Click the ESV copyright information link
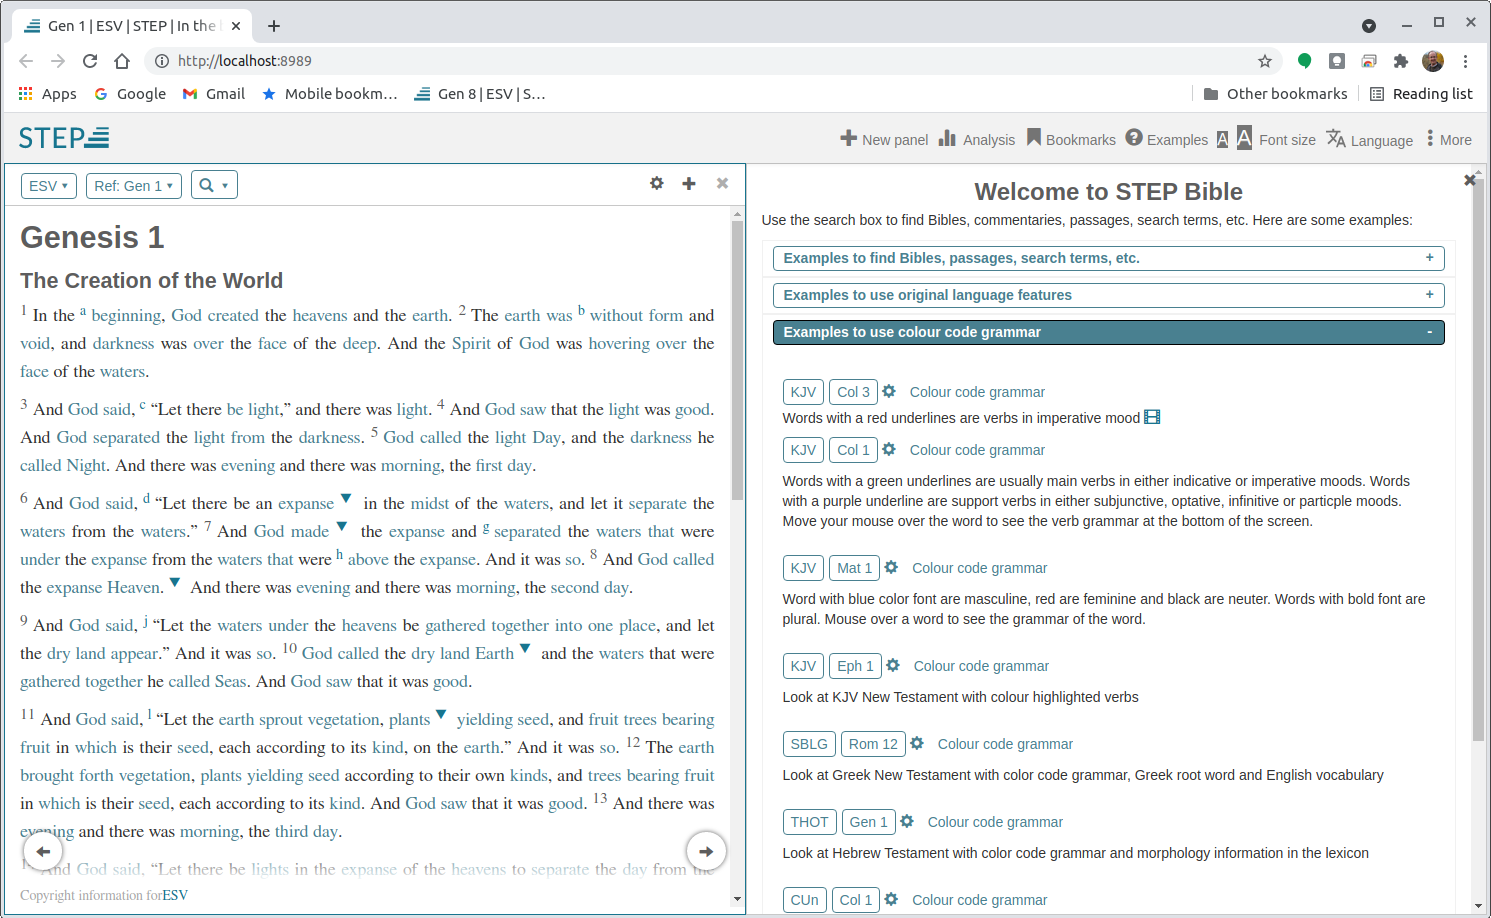Screen dimensions: 1491x918 (x=175, y=895)
